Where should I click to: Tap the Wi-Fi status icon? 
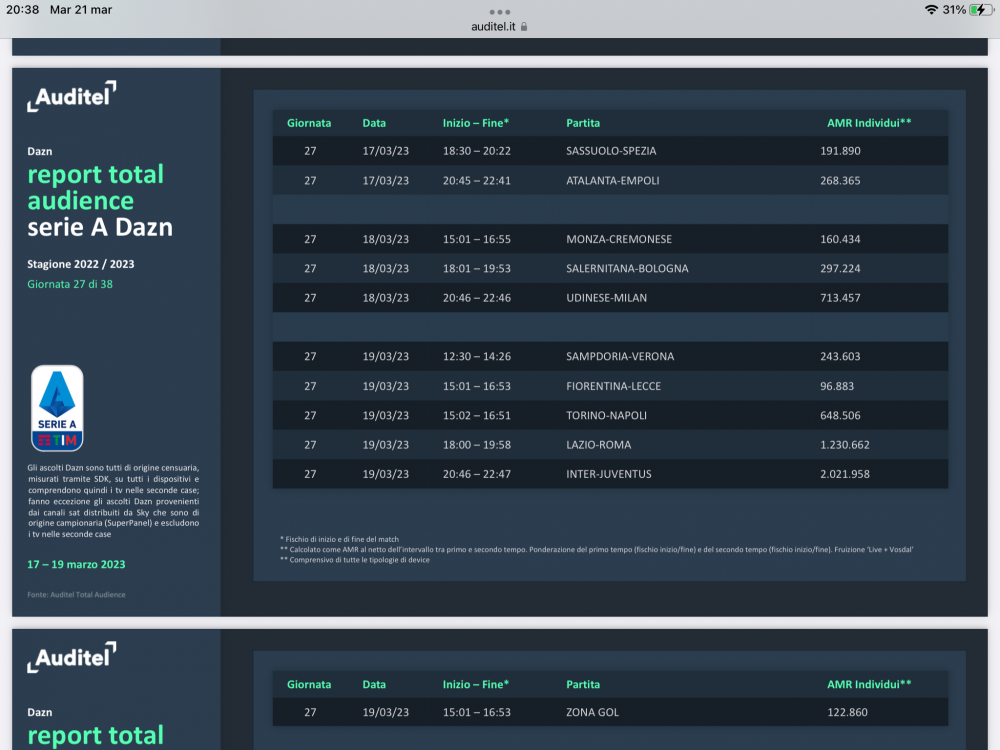931,10
